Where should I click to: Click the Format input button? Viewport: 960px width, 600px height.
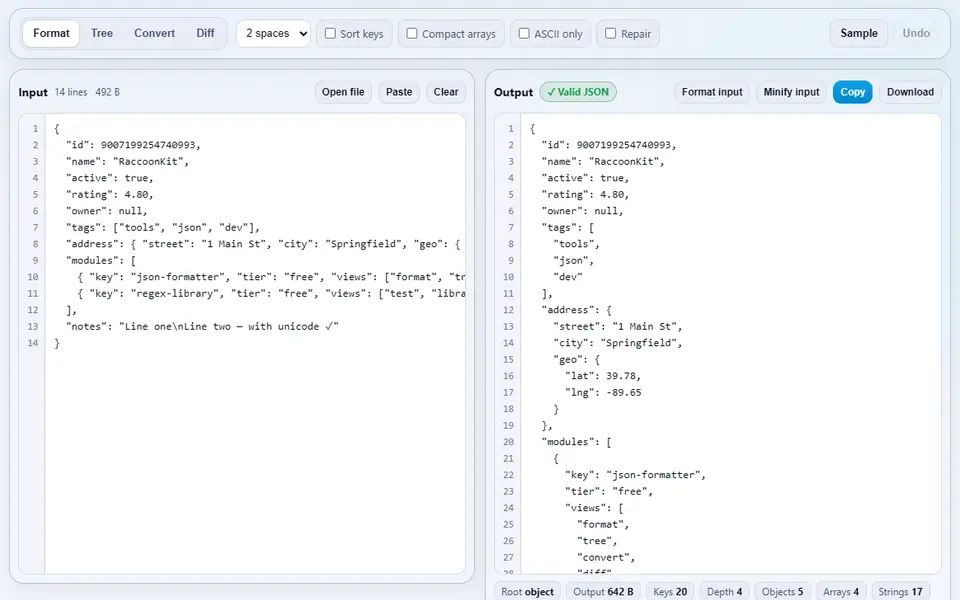(x=712, y=92)
